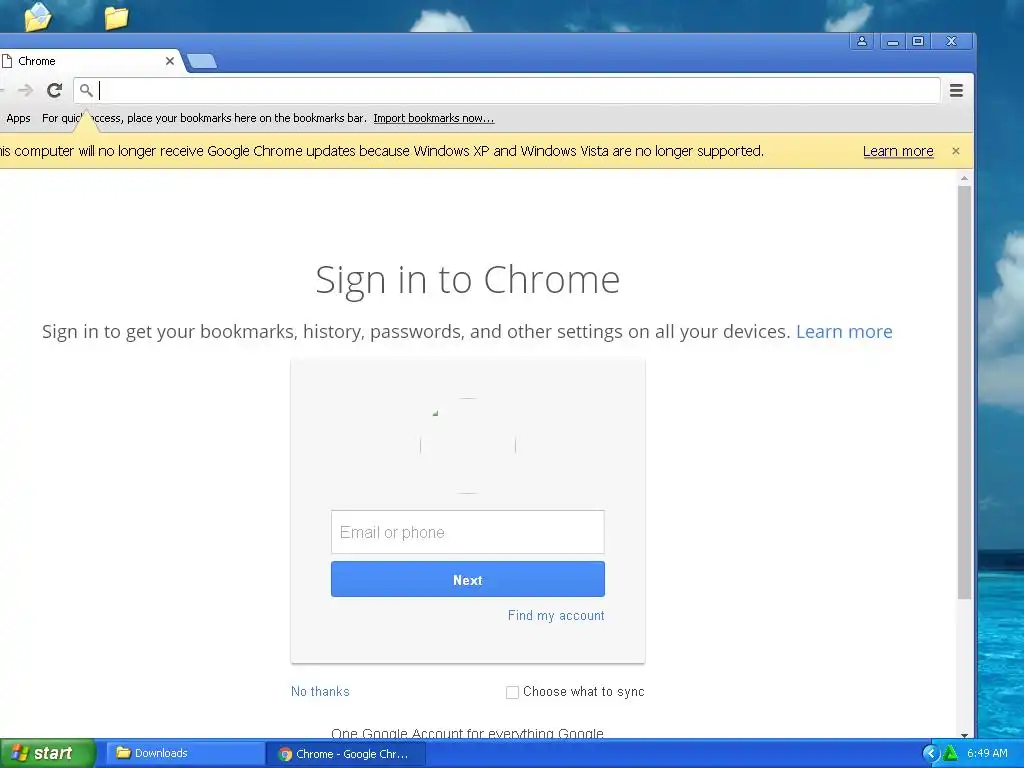Open the Windows start menu
The image size is (1024, 768).
pyautogui.click(x=47, y=753)
